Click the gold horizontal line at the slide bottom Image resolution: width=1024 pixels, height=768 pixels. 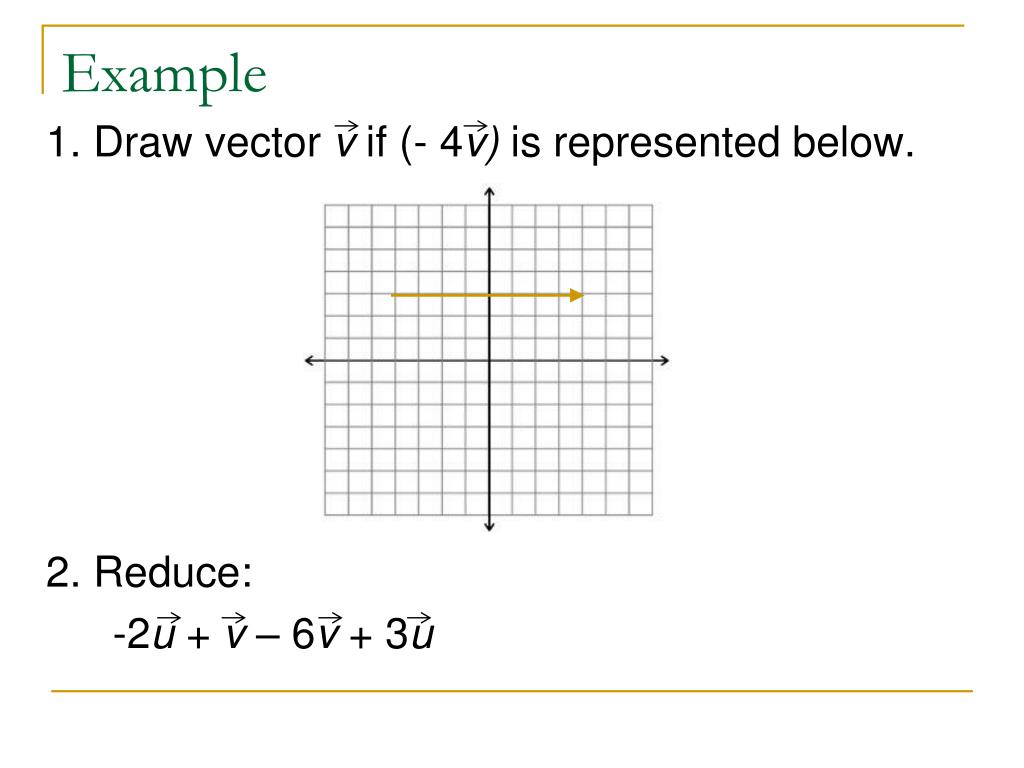(511, 690)
